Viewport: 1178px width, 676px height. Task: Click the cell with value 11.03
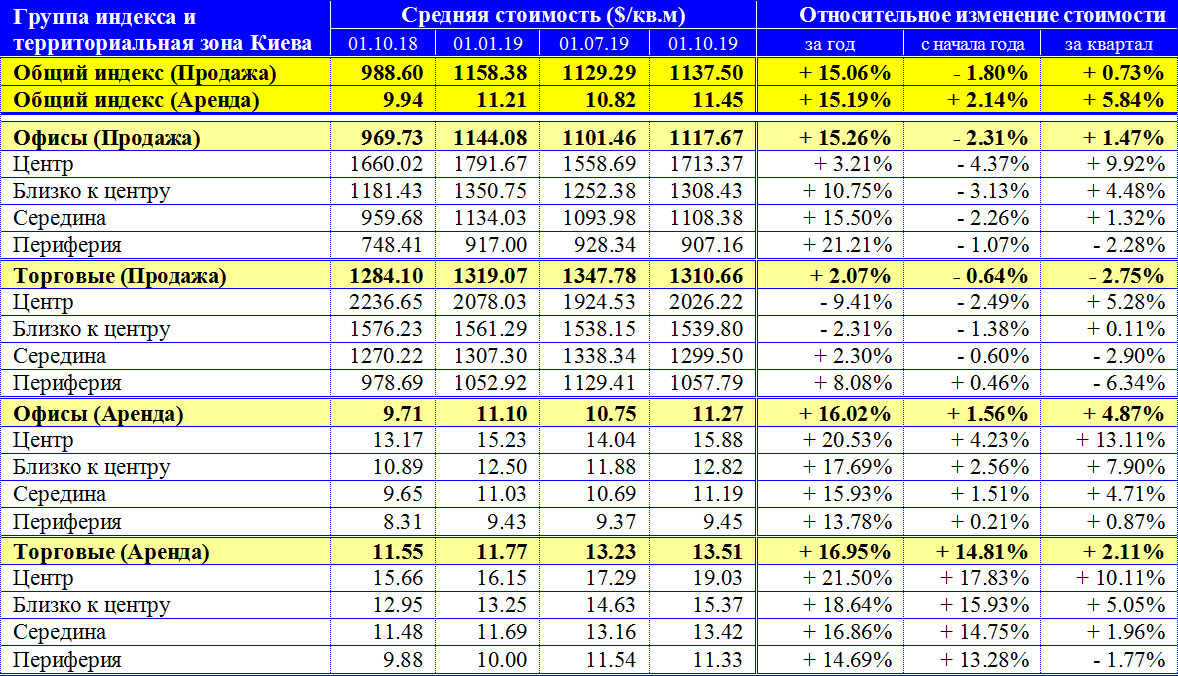pos(502,494)
